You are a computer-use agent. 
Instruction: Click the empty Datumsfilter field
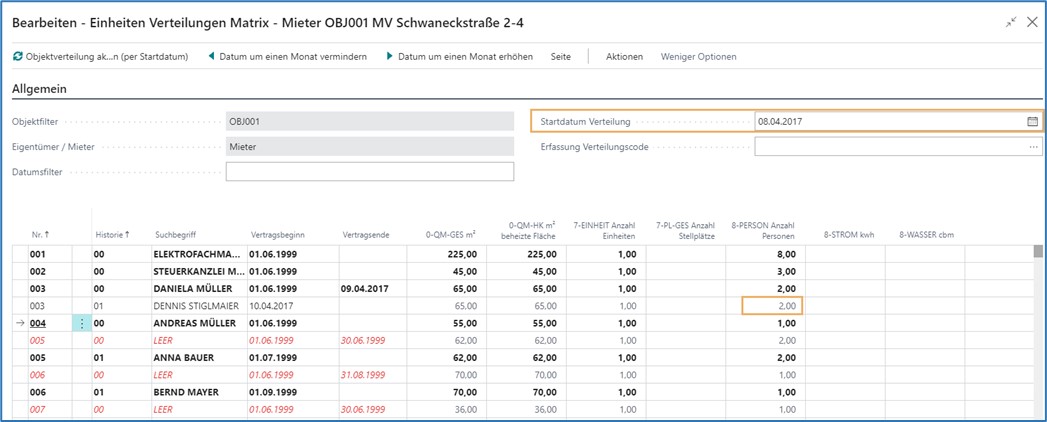[370, 172]
